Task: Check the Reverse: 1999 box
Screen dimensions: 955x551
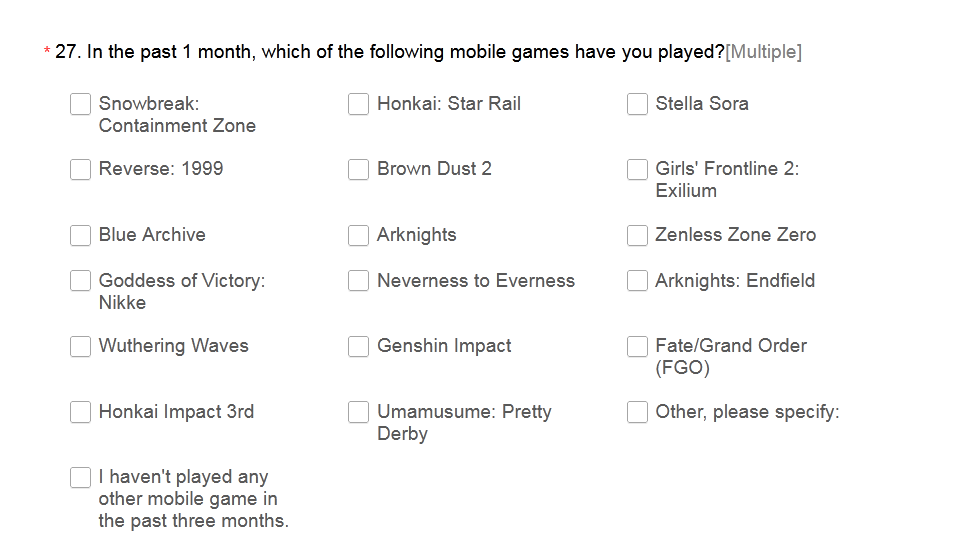Action: tap(80, 169)
